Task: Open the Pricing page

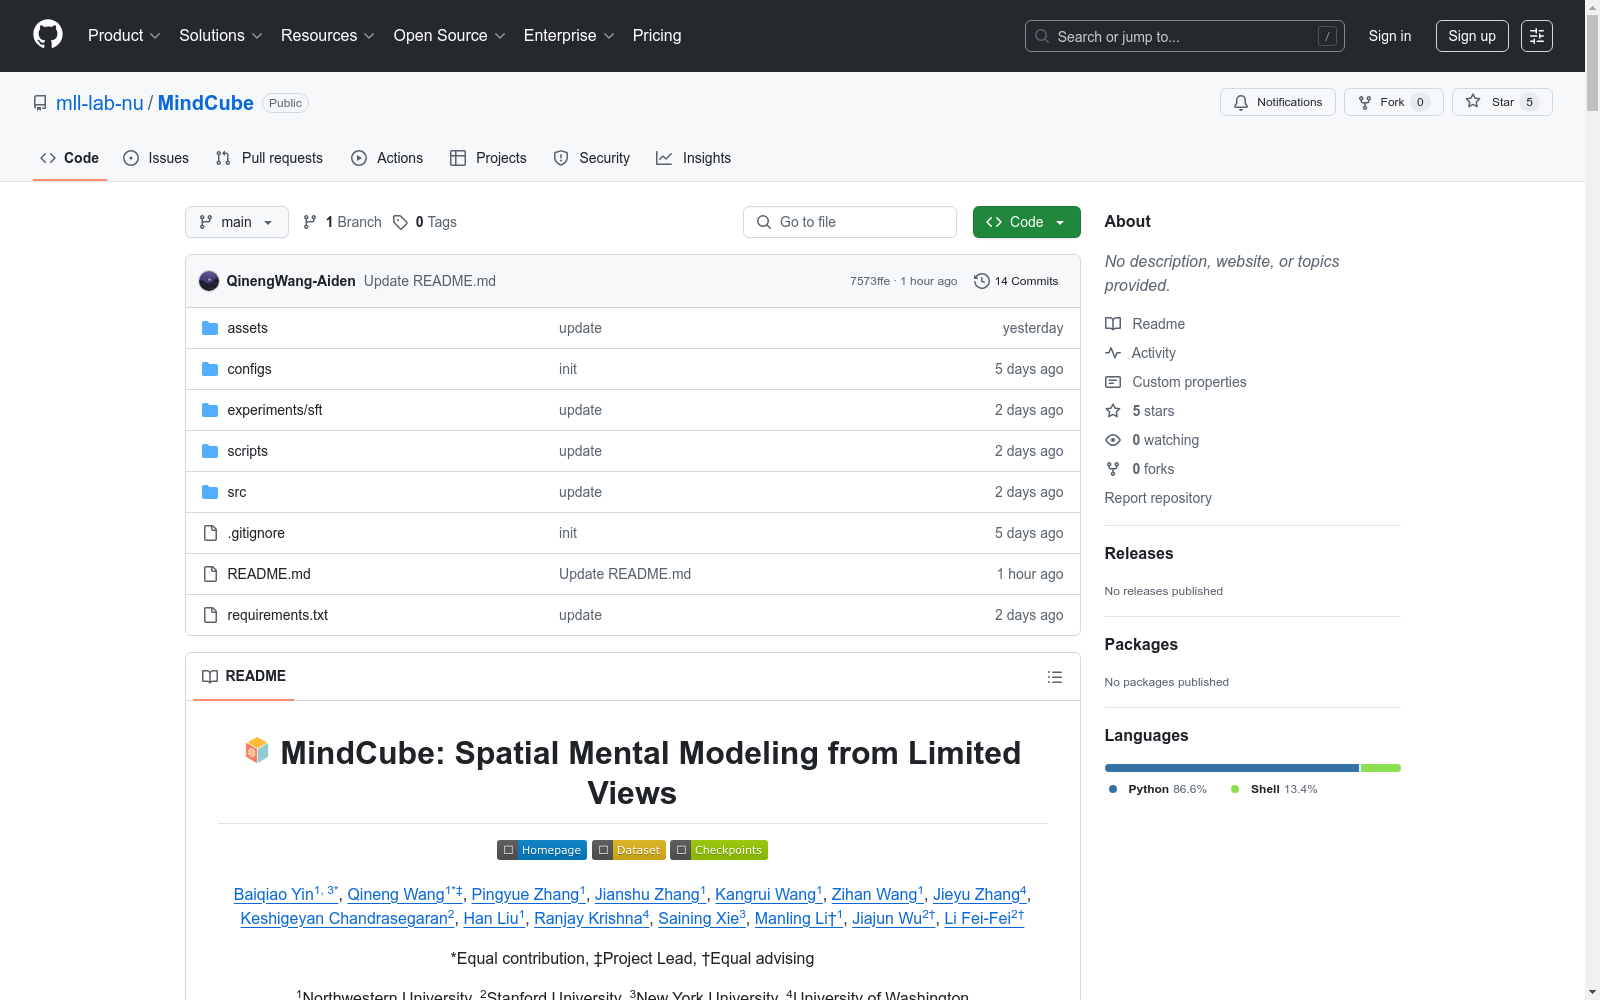Action: (657, 35)
